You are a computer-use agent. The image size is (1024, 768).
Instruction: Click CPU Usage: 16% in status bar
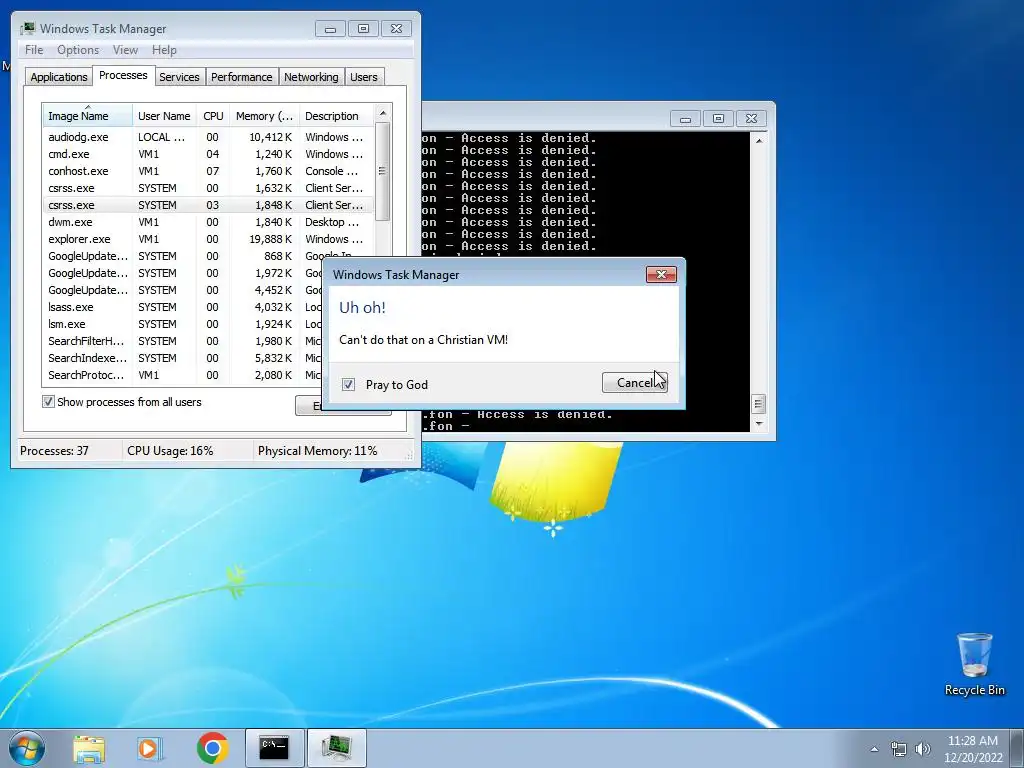170,451
